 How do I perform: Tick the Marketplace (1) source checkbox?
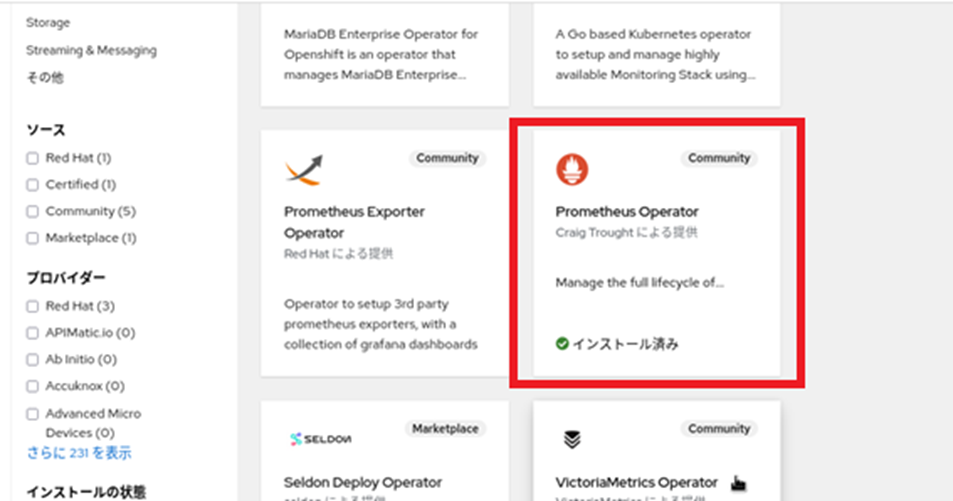33,239
